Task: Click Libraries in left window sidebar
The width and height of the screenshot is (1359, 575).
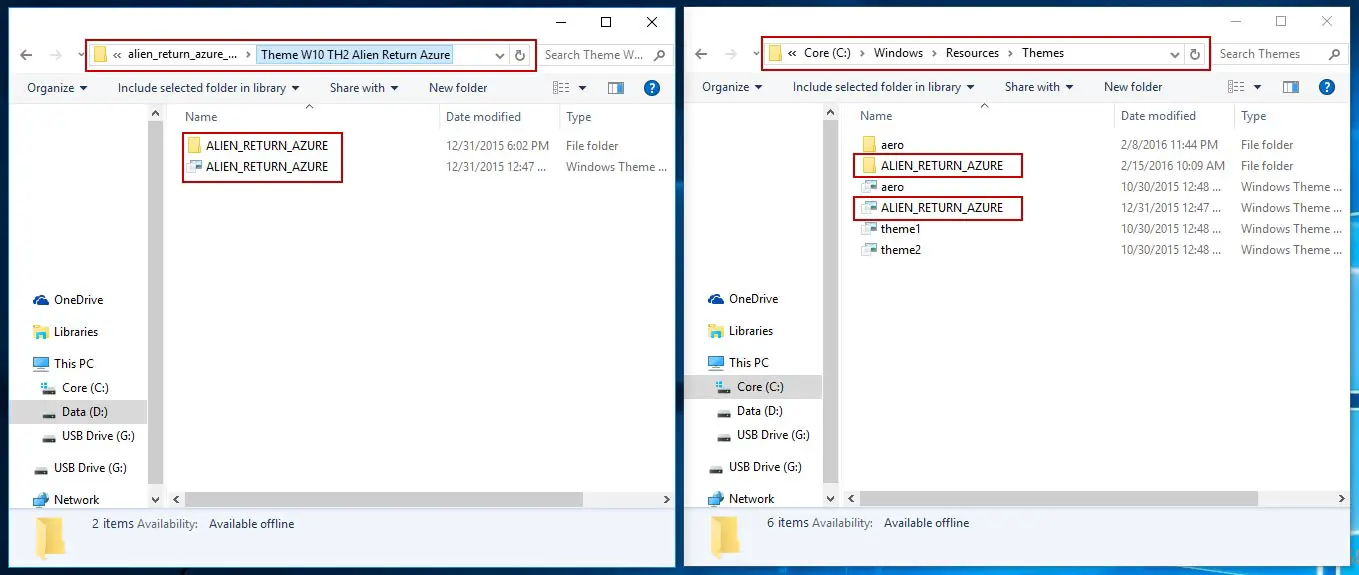Action: click(x=66, y=332)
